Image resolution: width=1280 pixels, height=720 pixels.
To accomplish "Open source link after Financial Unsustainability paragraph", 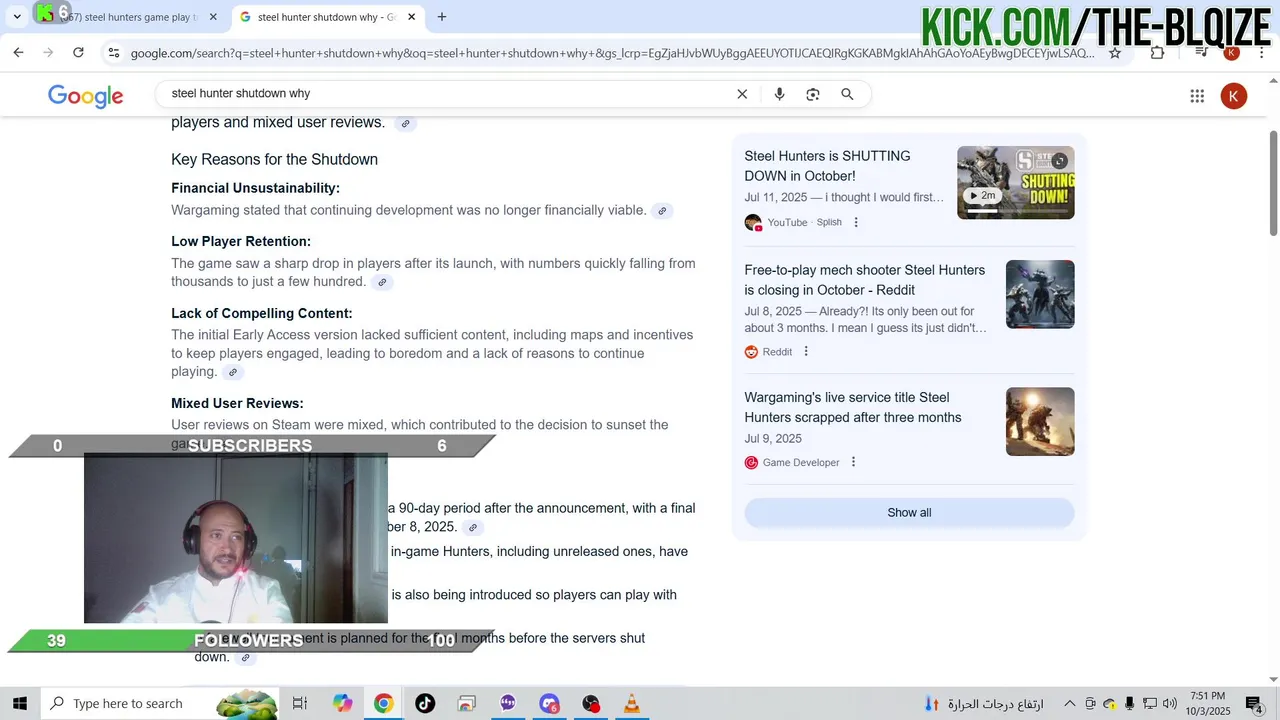I will pyautogui.click(x=661, y=211).
